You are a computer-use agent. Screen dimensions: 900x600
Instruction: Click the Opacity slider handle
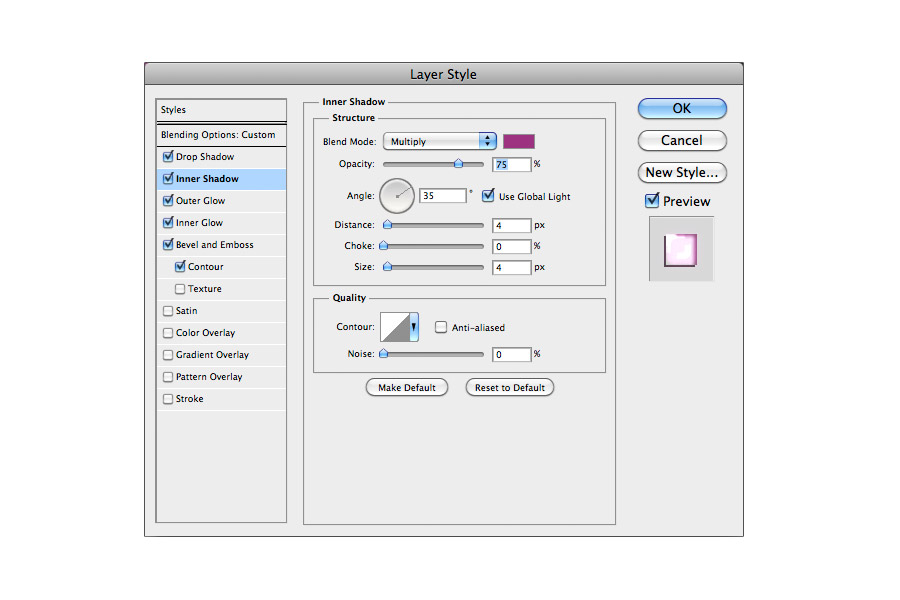pos(459,164)
